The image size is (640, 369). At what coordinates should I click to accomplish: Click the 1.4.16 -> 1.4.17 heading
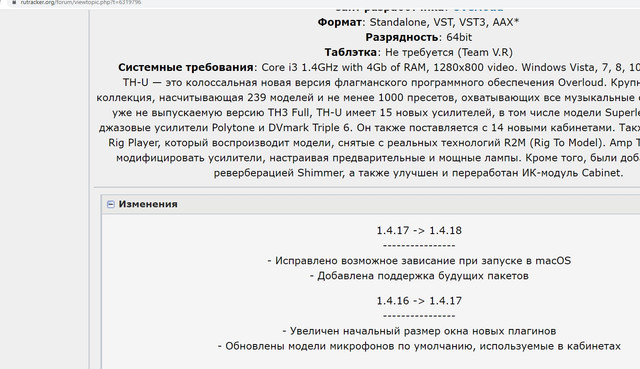pos(419,301)
